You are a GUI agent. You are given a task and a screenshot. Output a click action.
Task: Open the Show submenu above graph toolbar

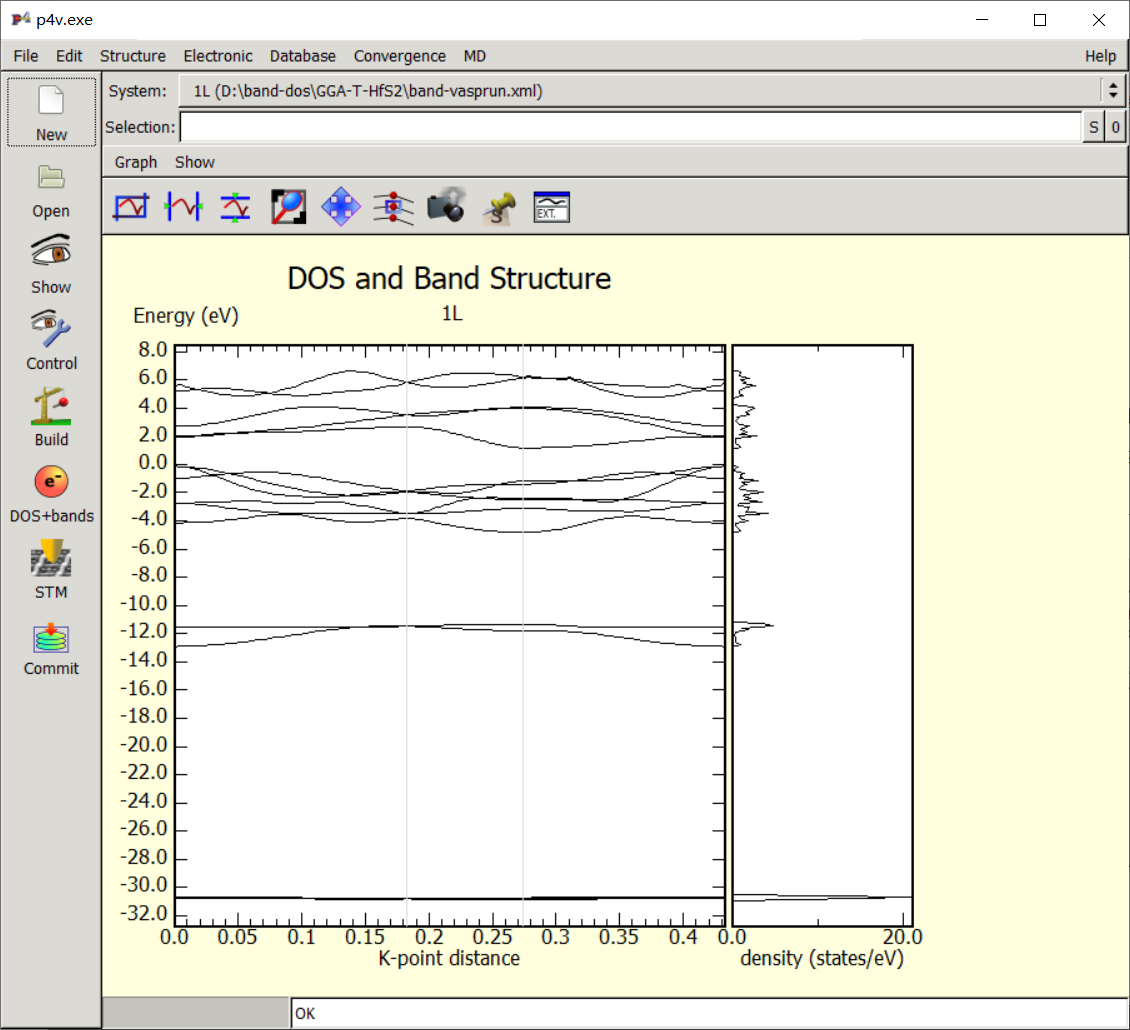[195, 162]
